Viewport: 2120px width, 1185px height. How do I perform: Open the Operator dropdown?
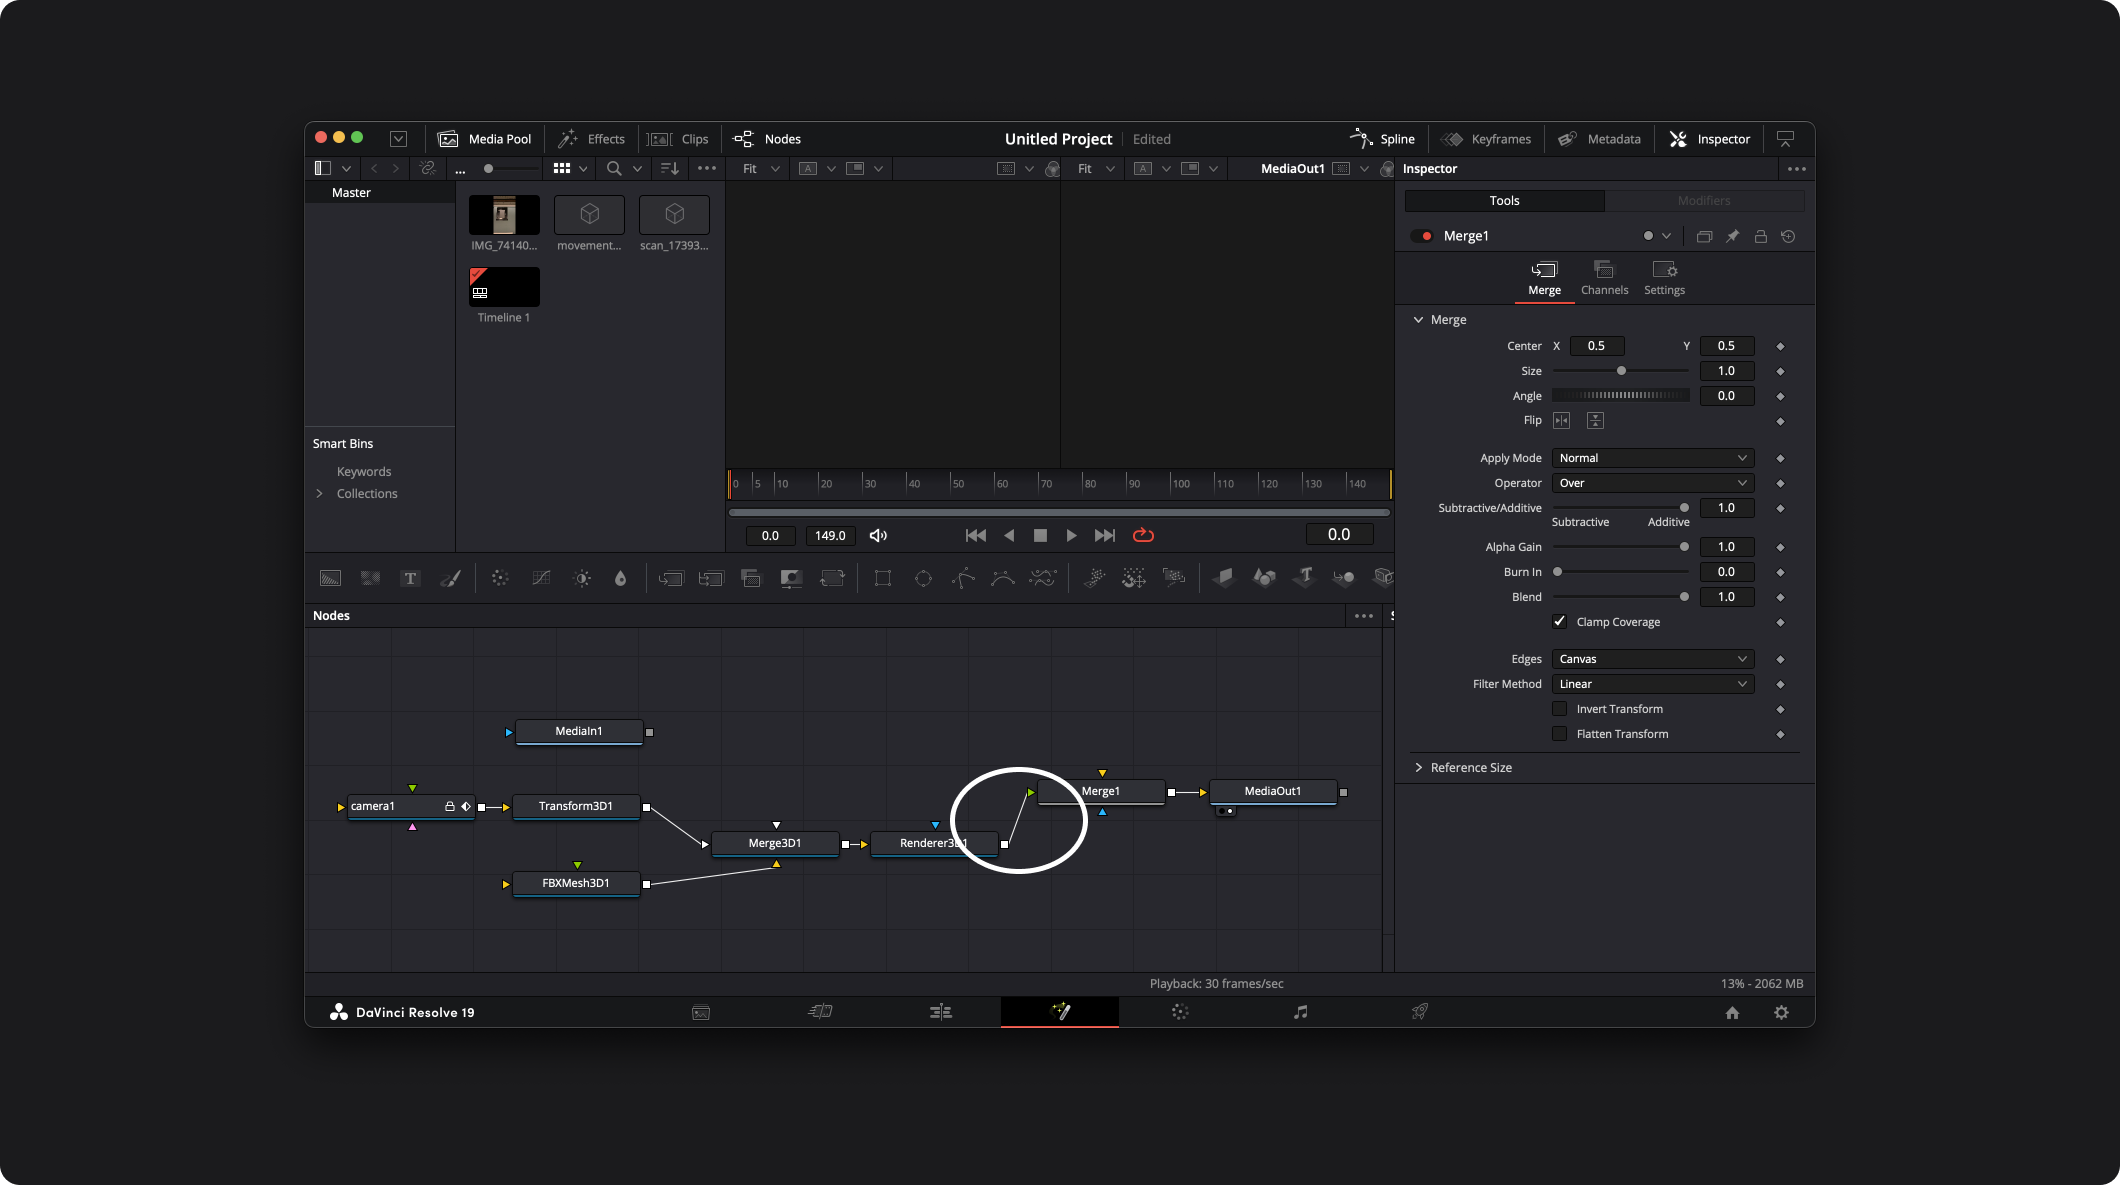[1652, 483]
